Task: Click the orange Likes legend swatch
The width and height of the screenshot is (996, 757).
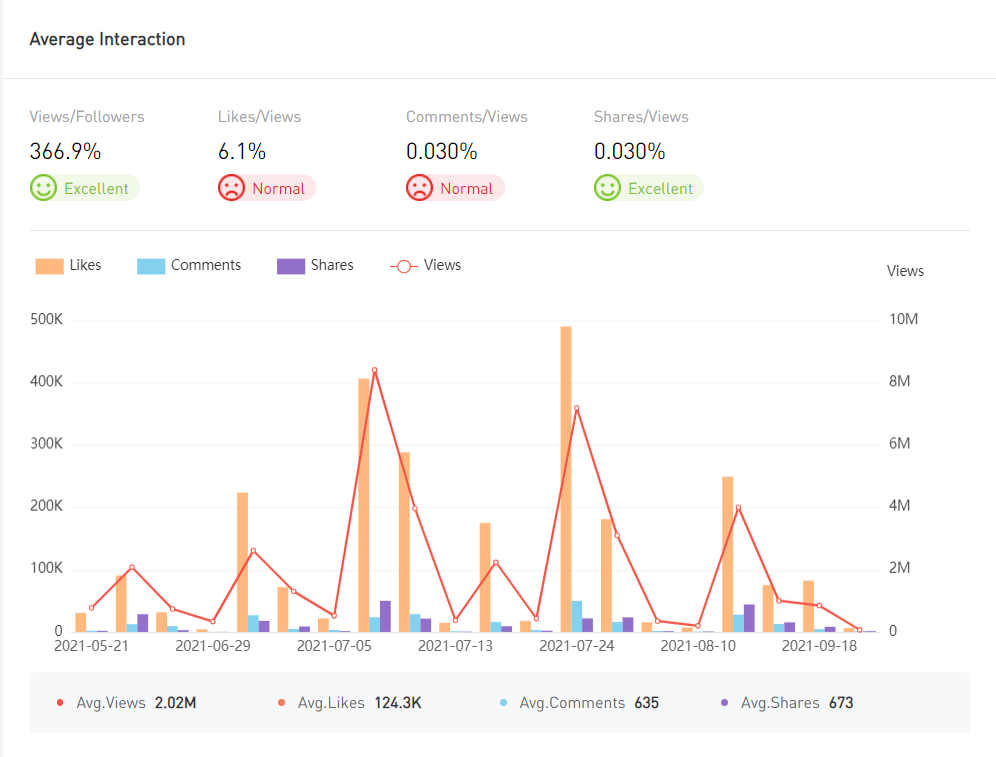Action: pos(50,266)
